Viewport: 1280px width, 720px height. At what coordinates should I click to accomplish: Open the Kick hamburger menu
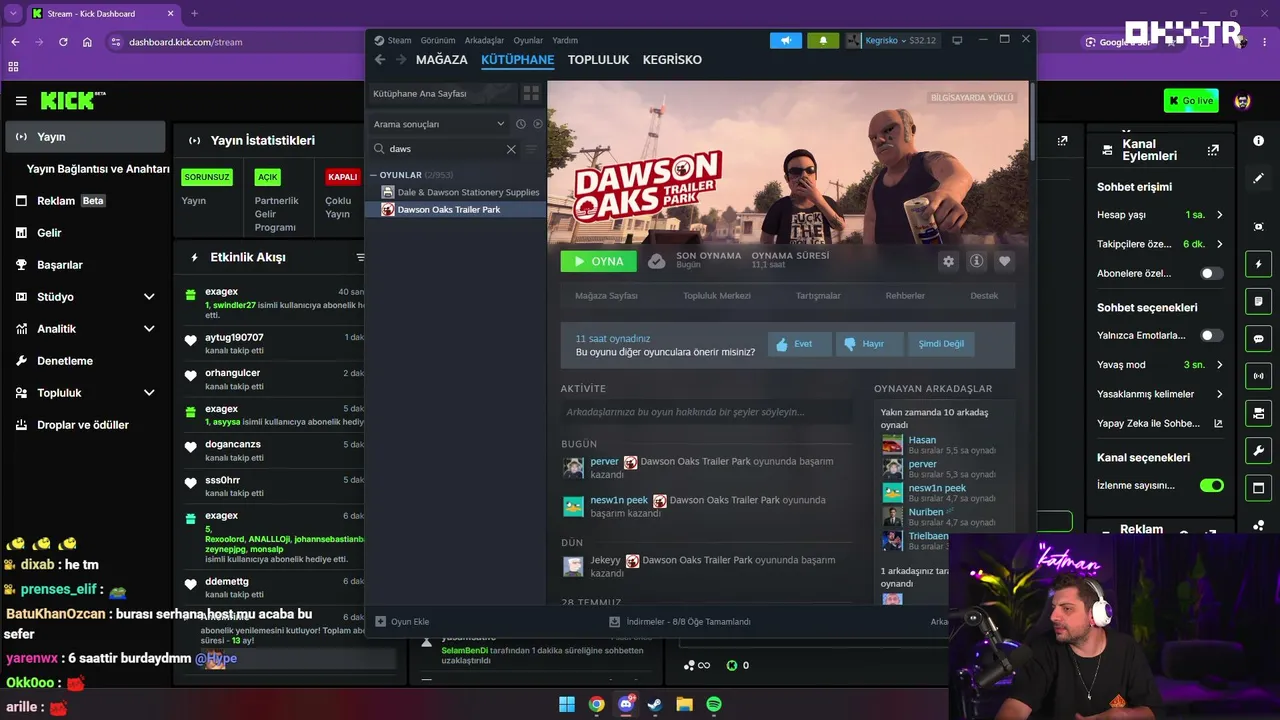pos(21,101)
